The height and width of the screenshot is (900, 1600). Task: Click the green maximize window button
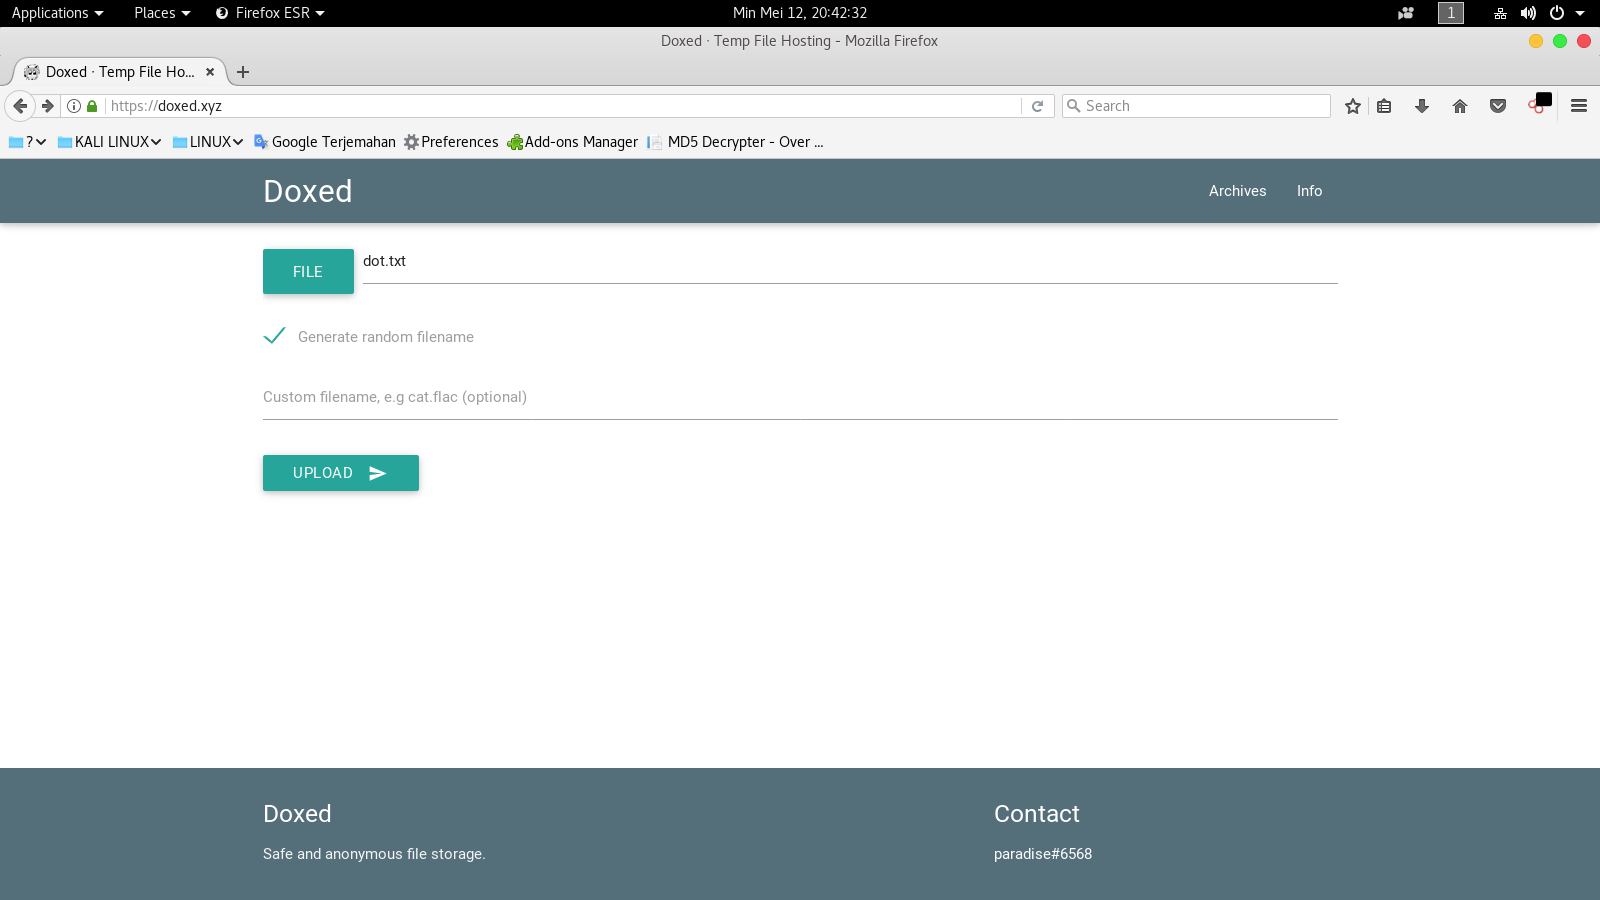point(1560,41)
